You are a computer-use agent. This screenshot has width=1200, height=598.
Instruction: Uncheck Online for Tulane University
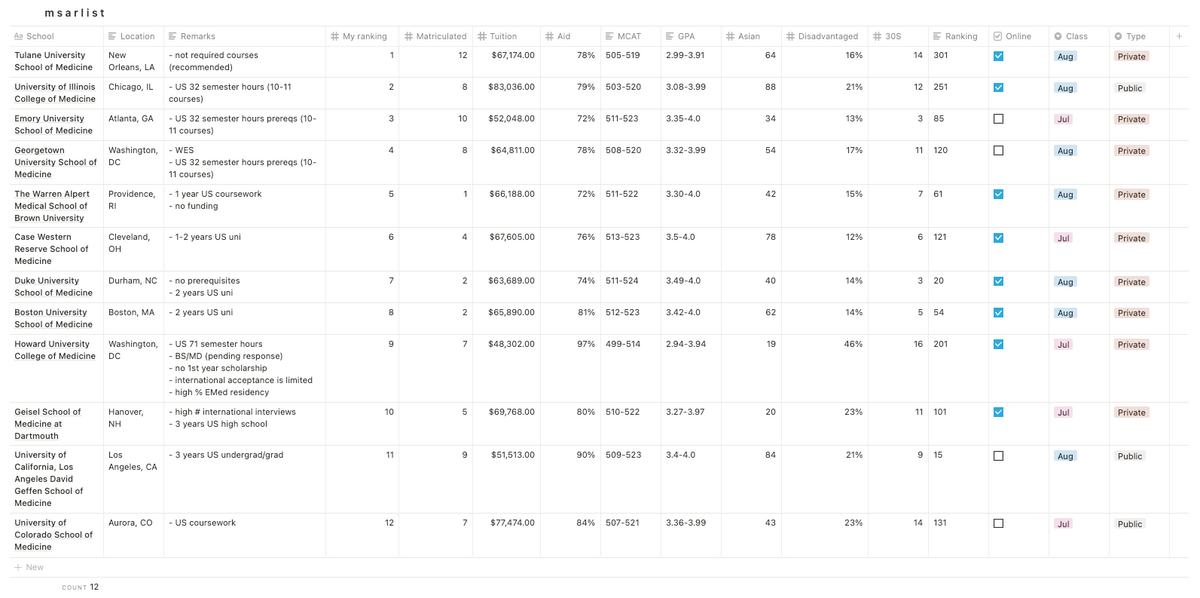tap(998, 56)
